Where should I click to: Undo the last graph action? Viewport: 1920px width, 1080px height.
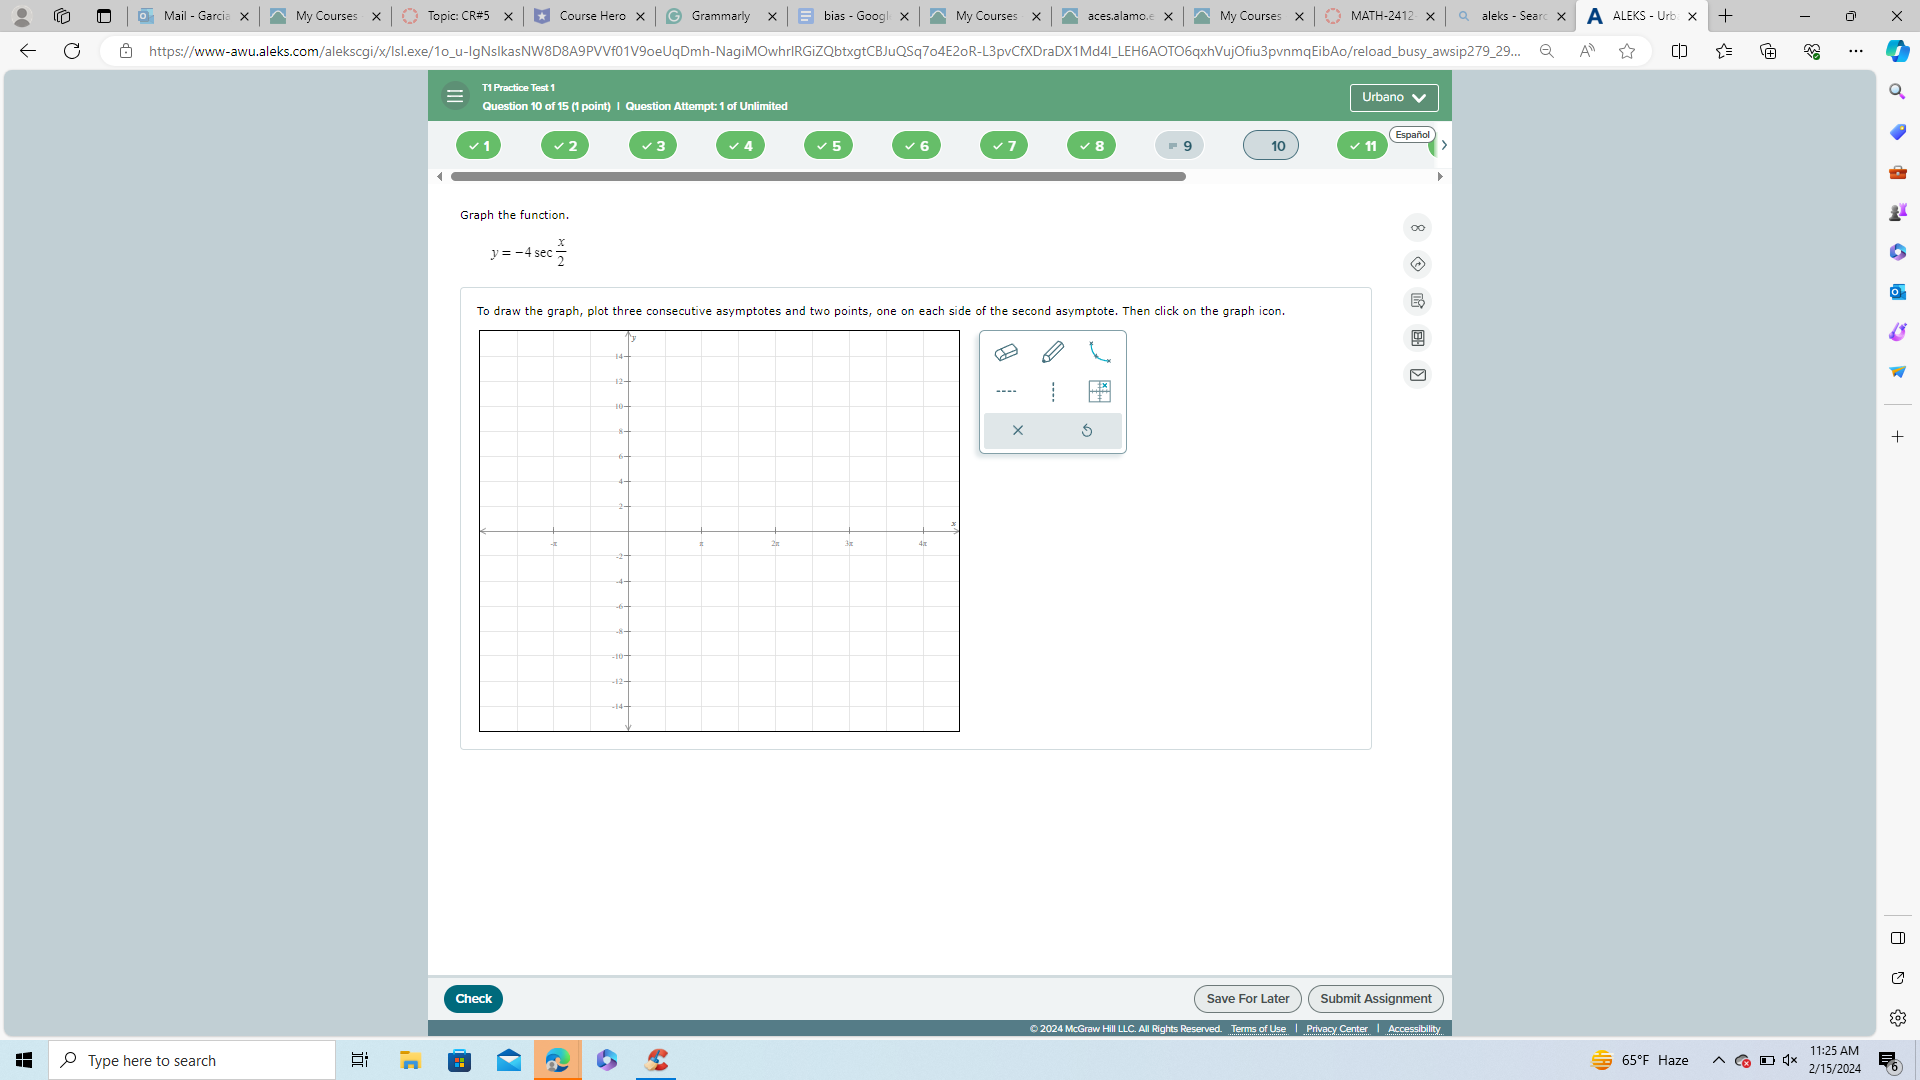[1087, 430]
